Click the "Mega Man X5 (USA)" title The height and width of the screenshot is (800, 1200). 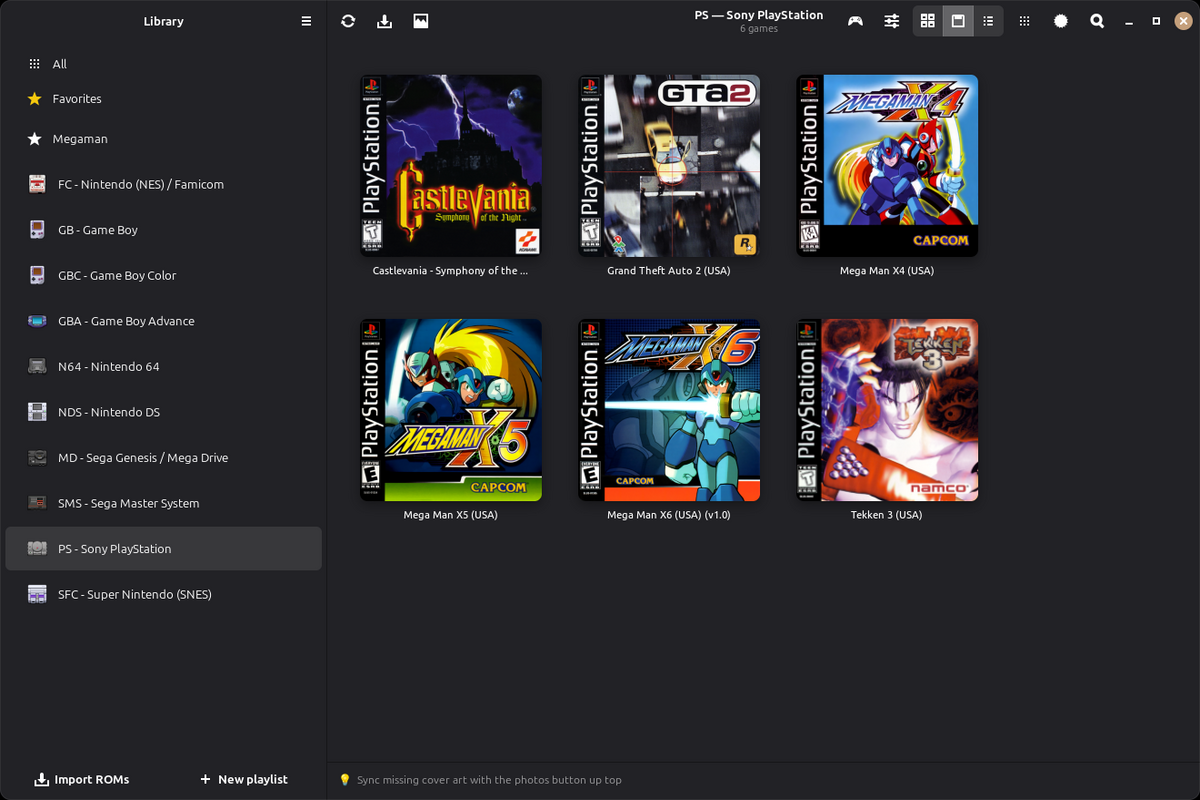click(x=451, y=515)
